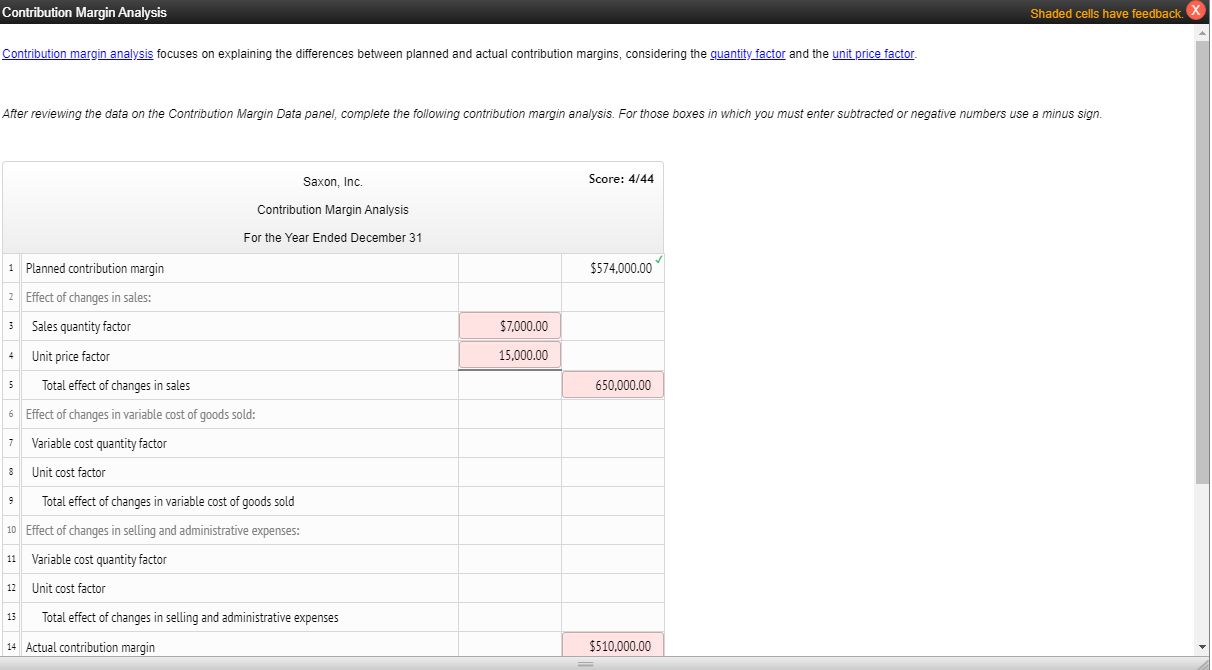Click the Planned contribution margin amount cell
The height and width of the screenshot is (670, 1212).
(x=612, y=267)
